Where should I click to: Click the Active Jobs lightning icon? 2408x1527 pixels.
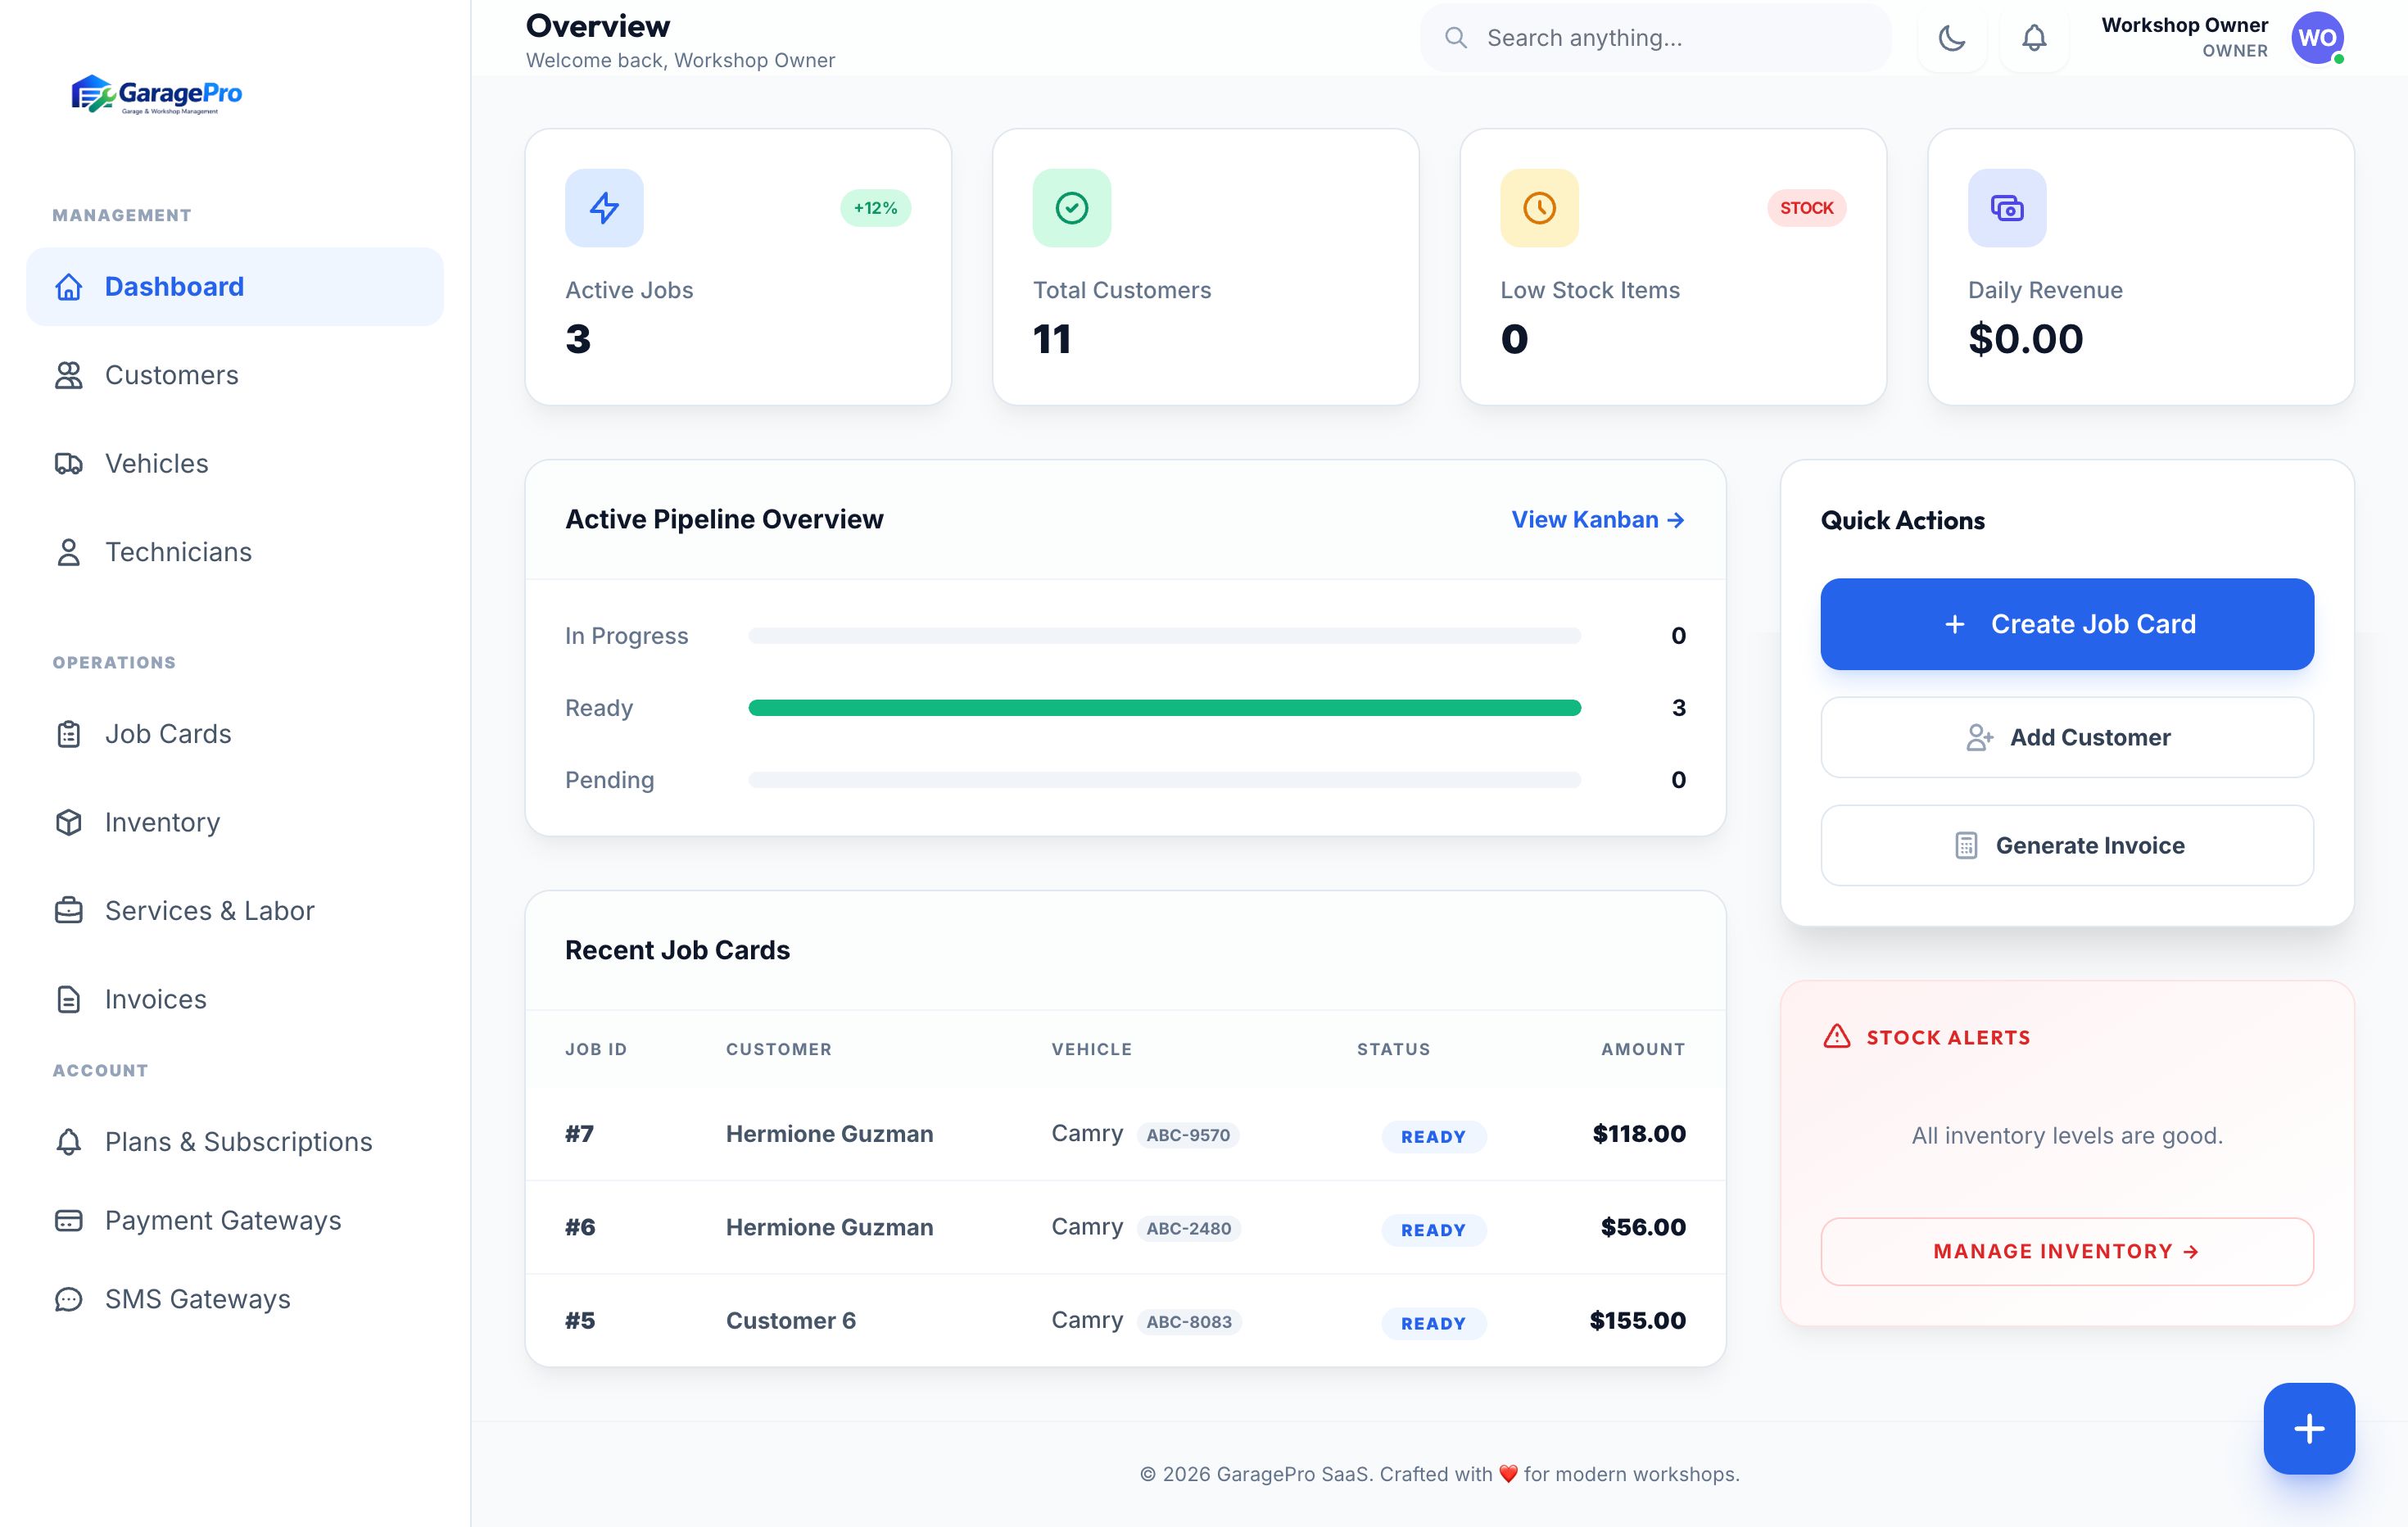coord(604,208)
